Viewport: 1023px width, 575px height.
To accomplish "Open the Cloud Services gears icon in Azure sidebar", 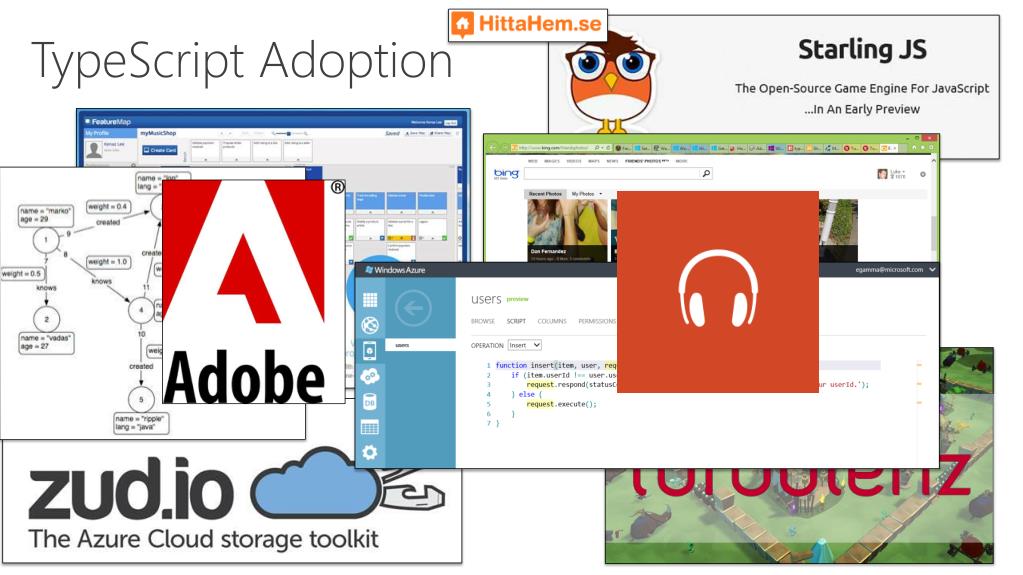I will [370, 376].
